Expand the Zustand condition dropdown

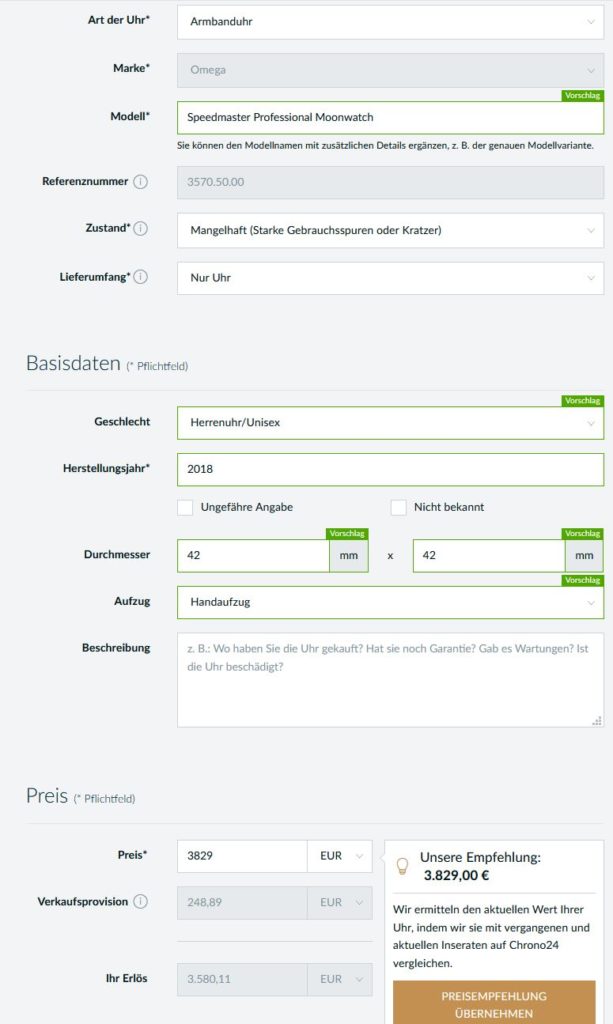pyautogui.click(x=390, y=230)
